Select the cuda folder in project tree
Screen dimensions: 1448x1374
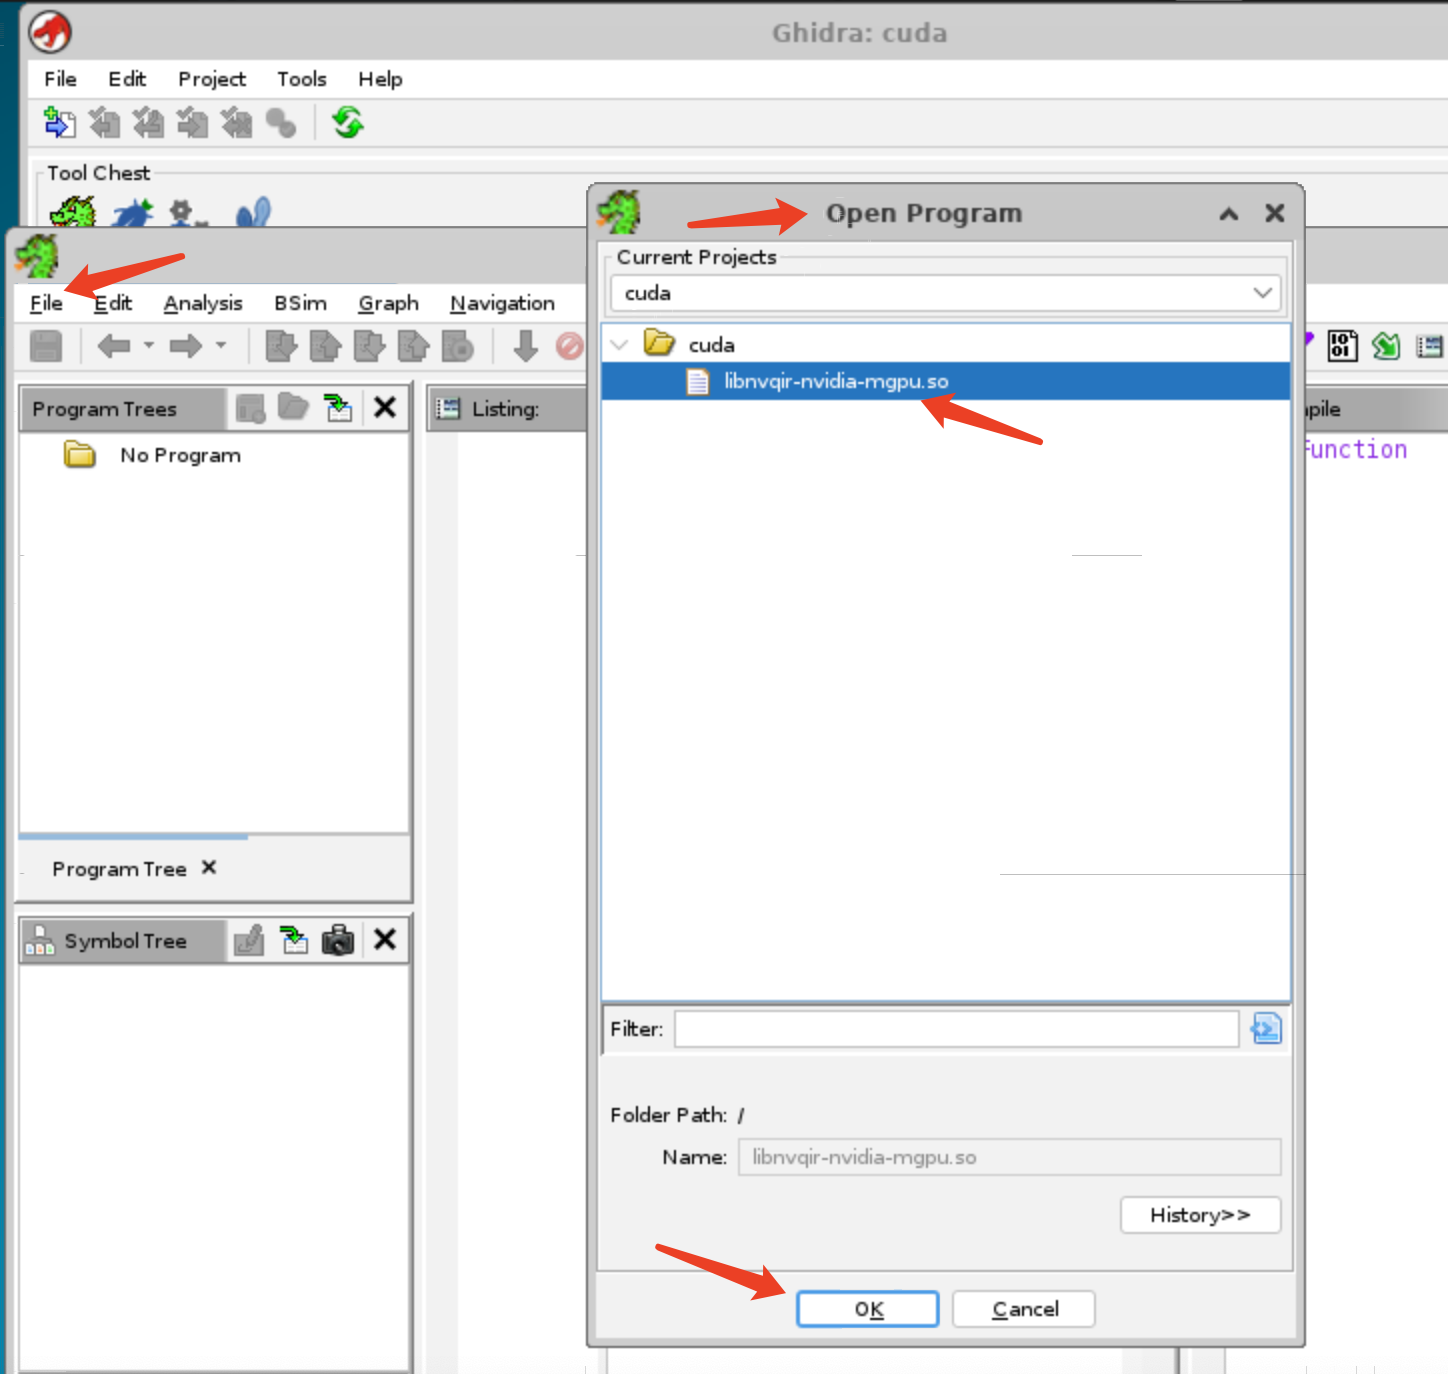pos(711,345)
